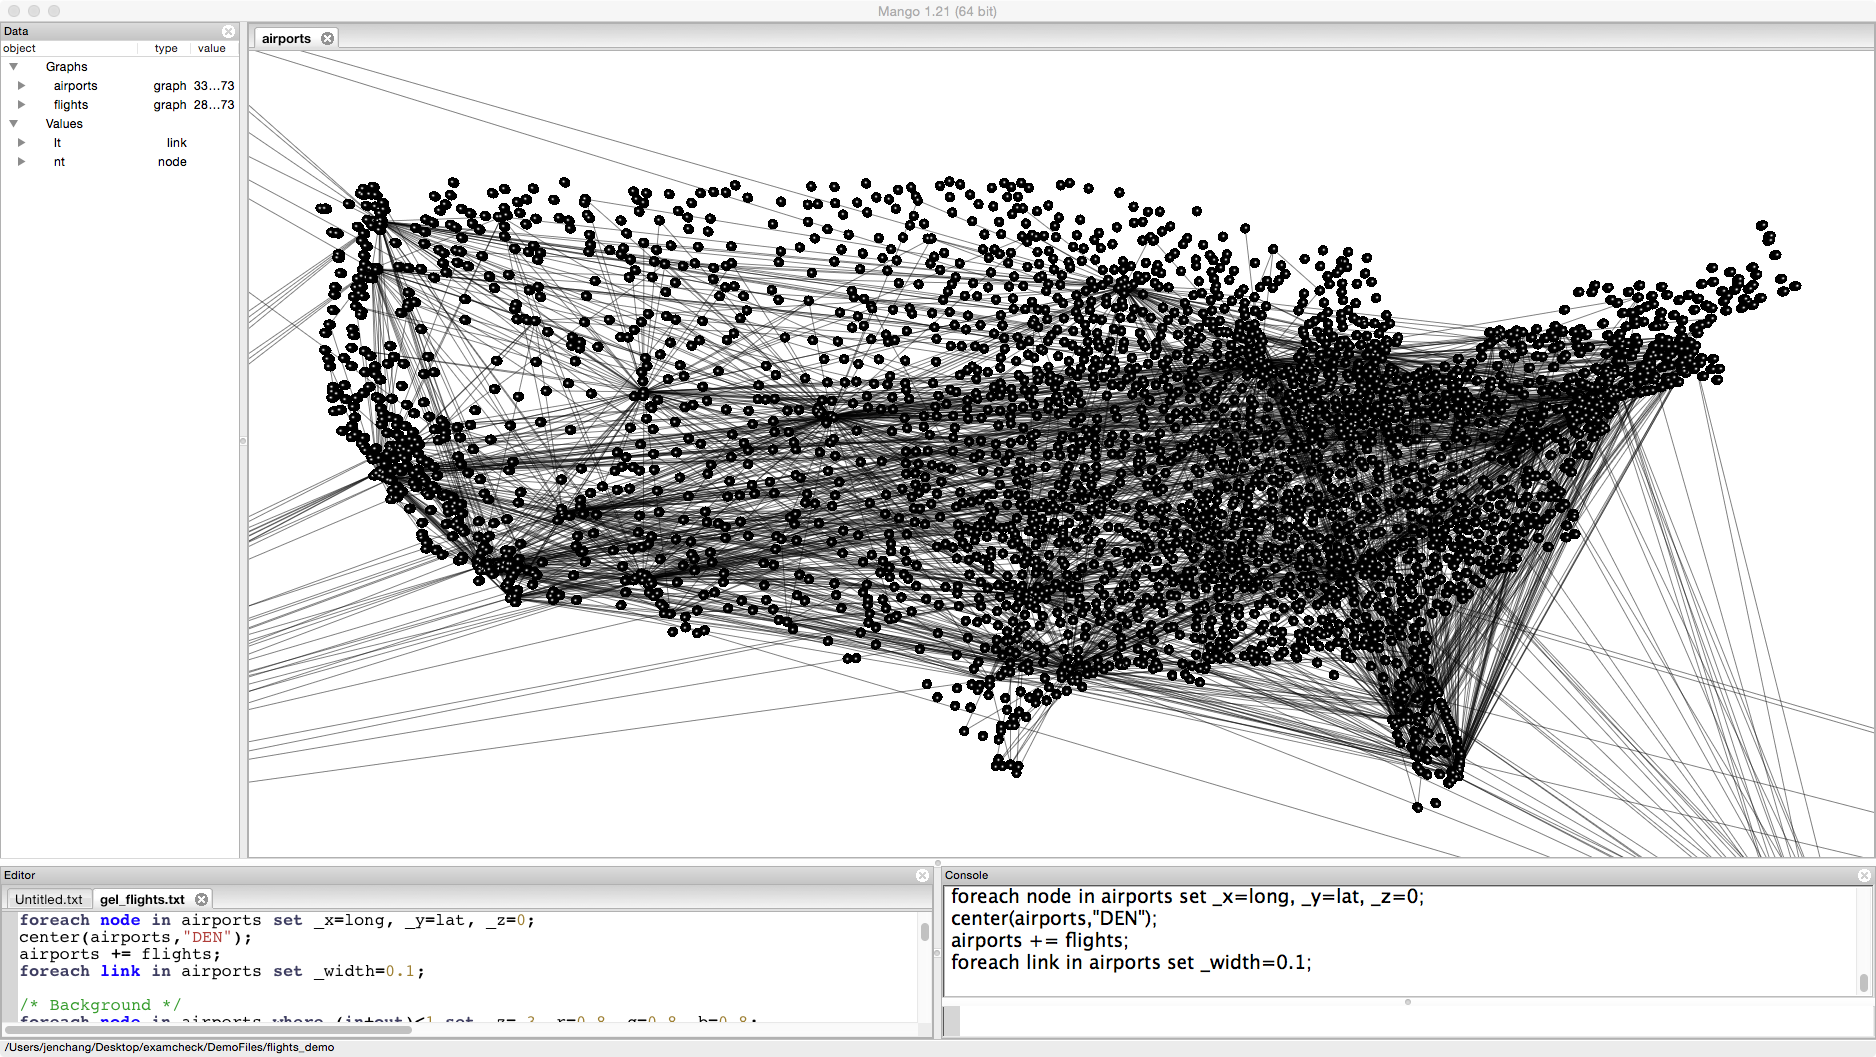Close the Data panel
This screenshot has height=1057, width=1876.
228,31
